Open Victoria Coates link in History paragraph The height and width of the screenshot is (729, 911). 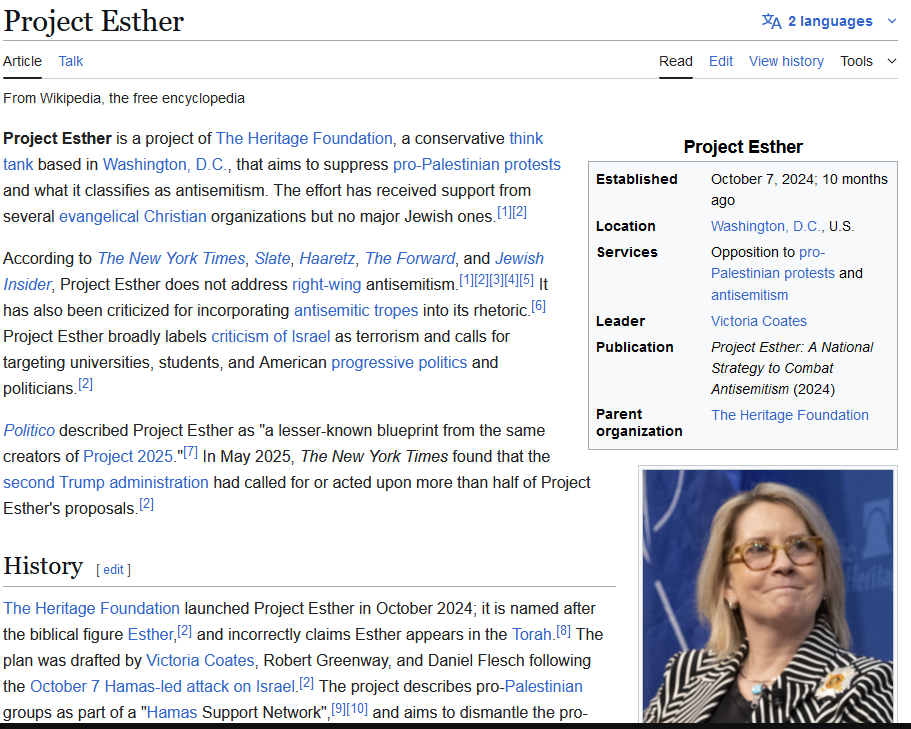[200, 661]
